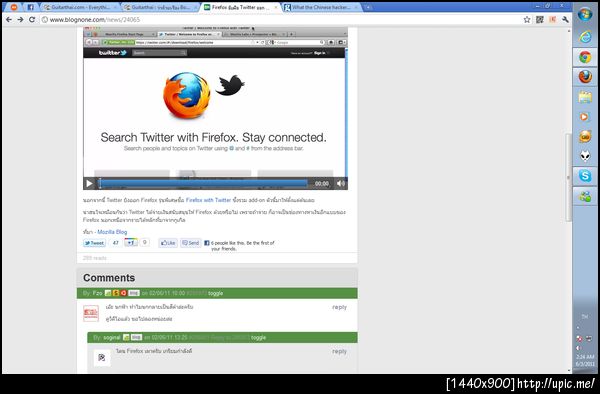The width and height of the screenshot is (600, 394).
Task: Click the blog badge next to Fzo
Action: (x=134, y=293)
